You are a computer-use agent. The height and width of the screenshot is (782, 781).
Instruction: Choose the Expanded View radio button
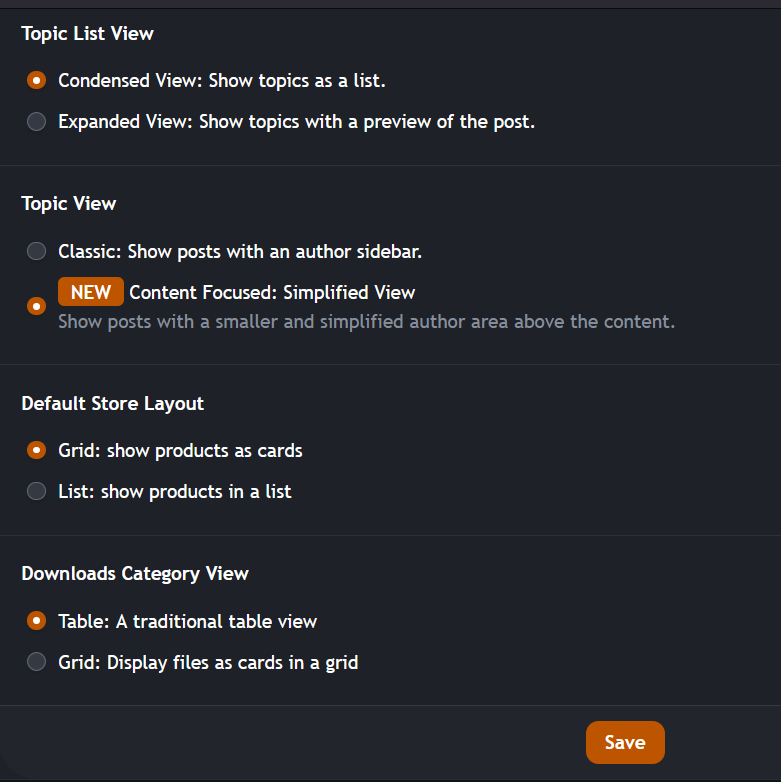click(37, 122)
